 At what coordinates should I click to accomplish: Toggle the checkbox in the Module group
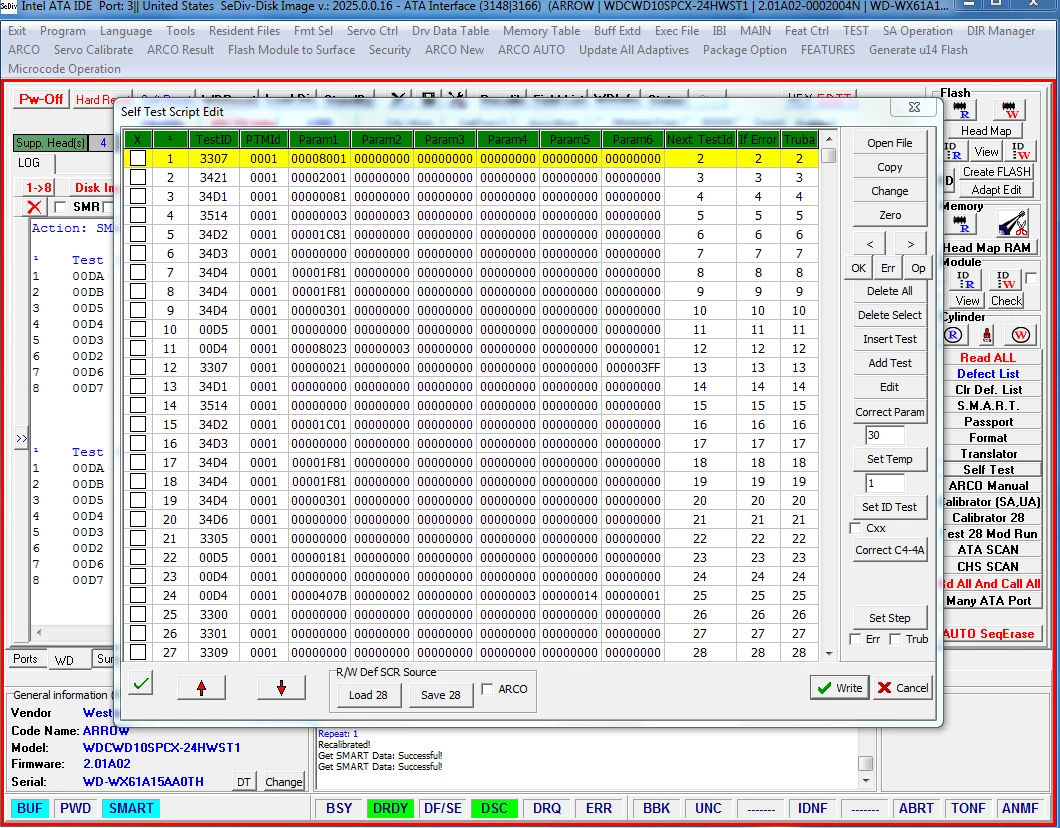click(x=1031, y=278)
